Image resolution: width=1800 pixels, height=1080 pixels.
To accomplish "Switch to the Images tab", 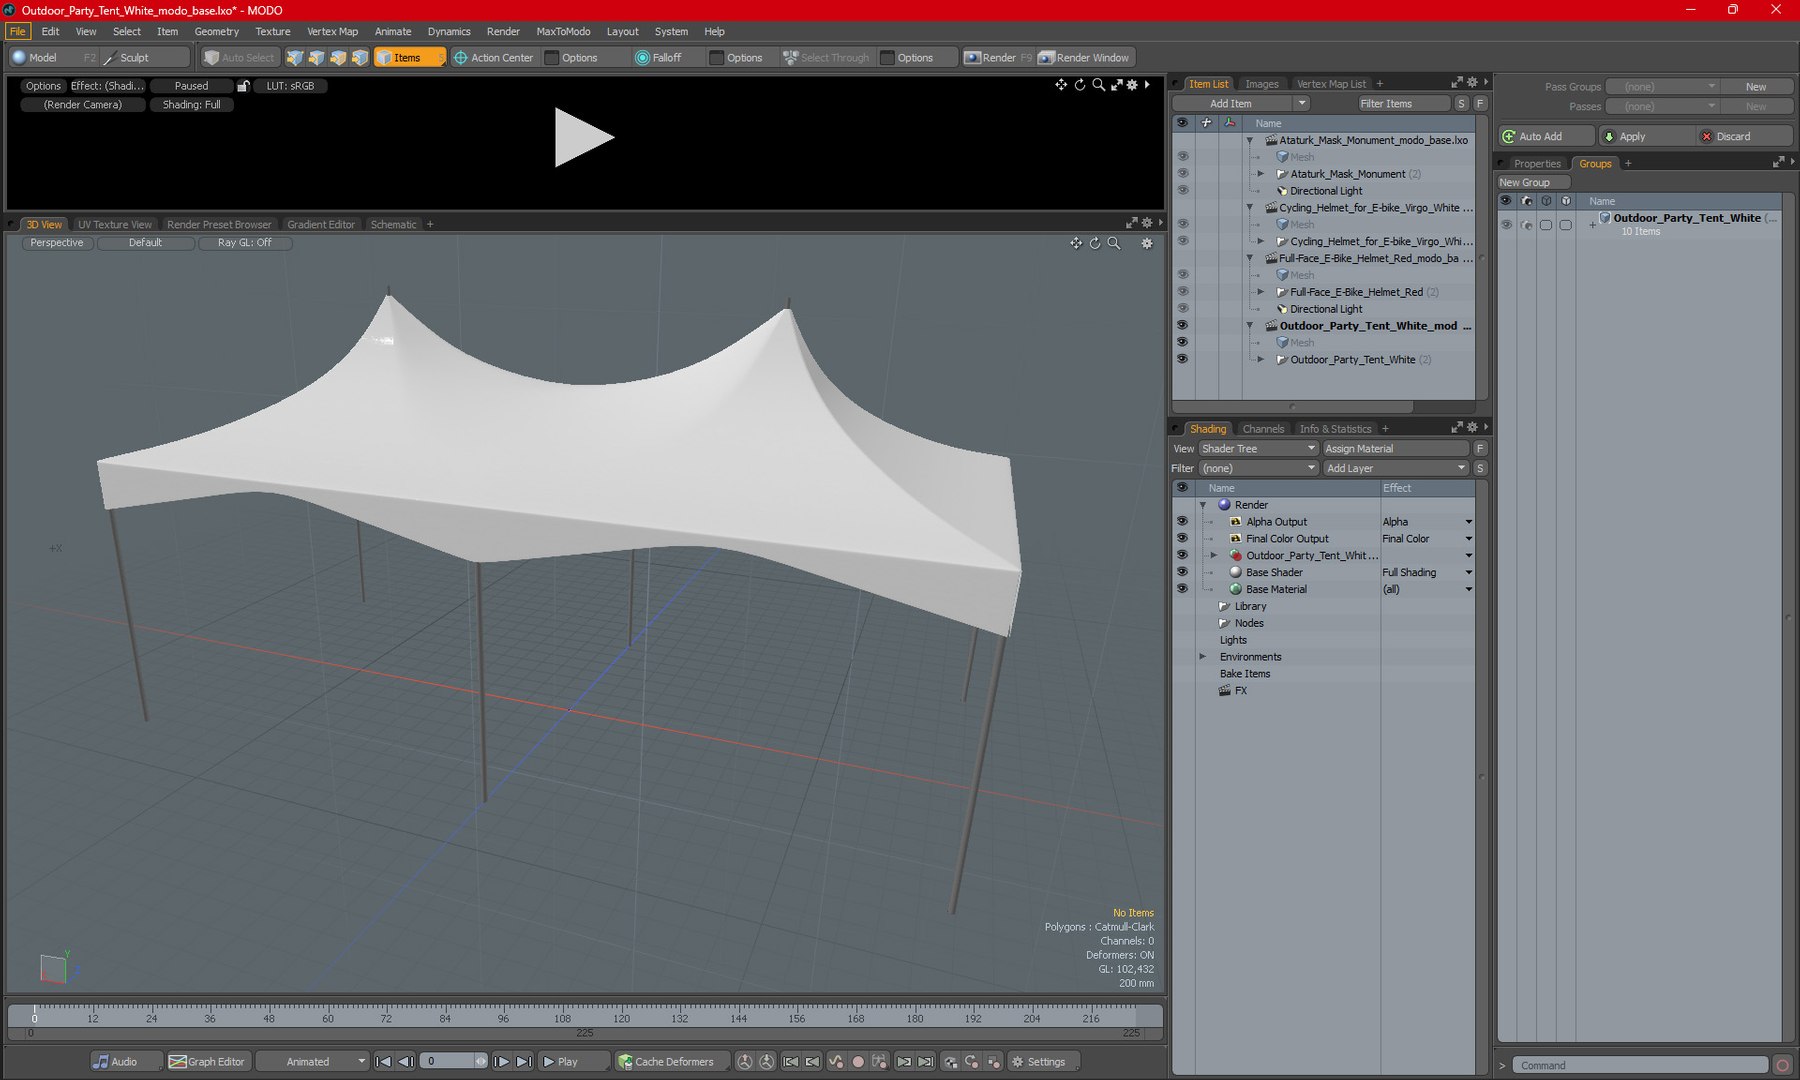I will [x=1262, y=84].
